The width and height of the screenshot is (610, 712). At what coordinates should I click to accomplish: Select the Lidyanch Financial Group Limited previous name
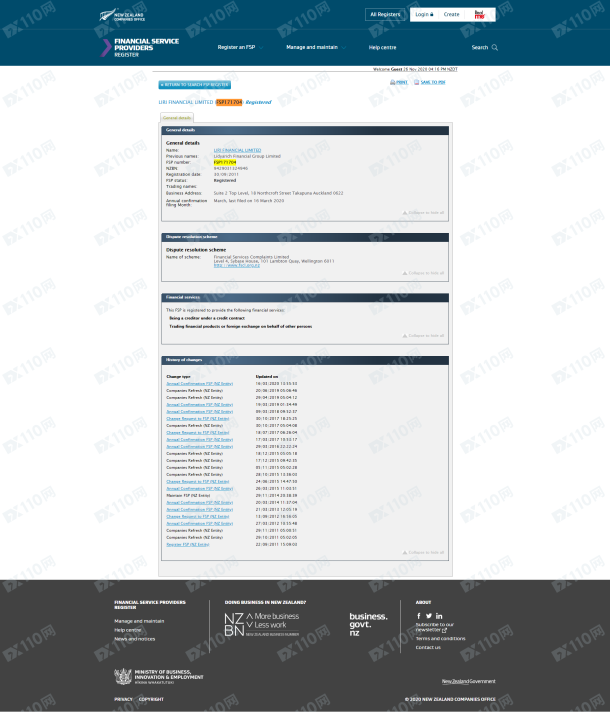[x=247, y=156]
